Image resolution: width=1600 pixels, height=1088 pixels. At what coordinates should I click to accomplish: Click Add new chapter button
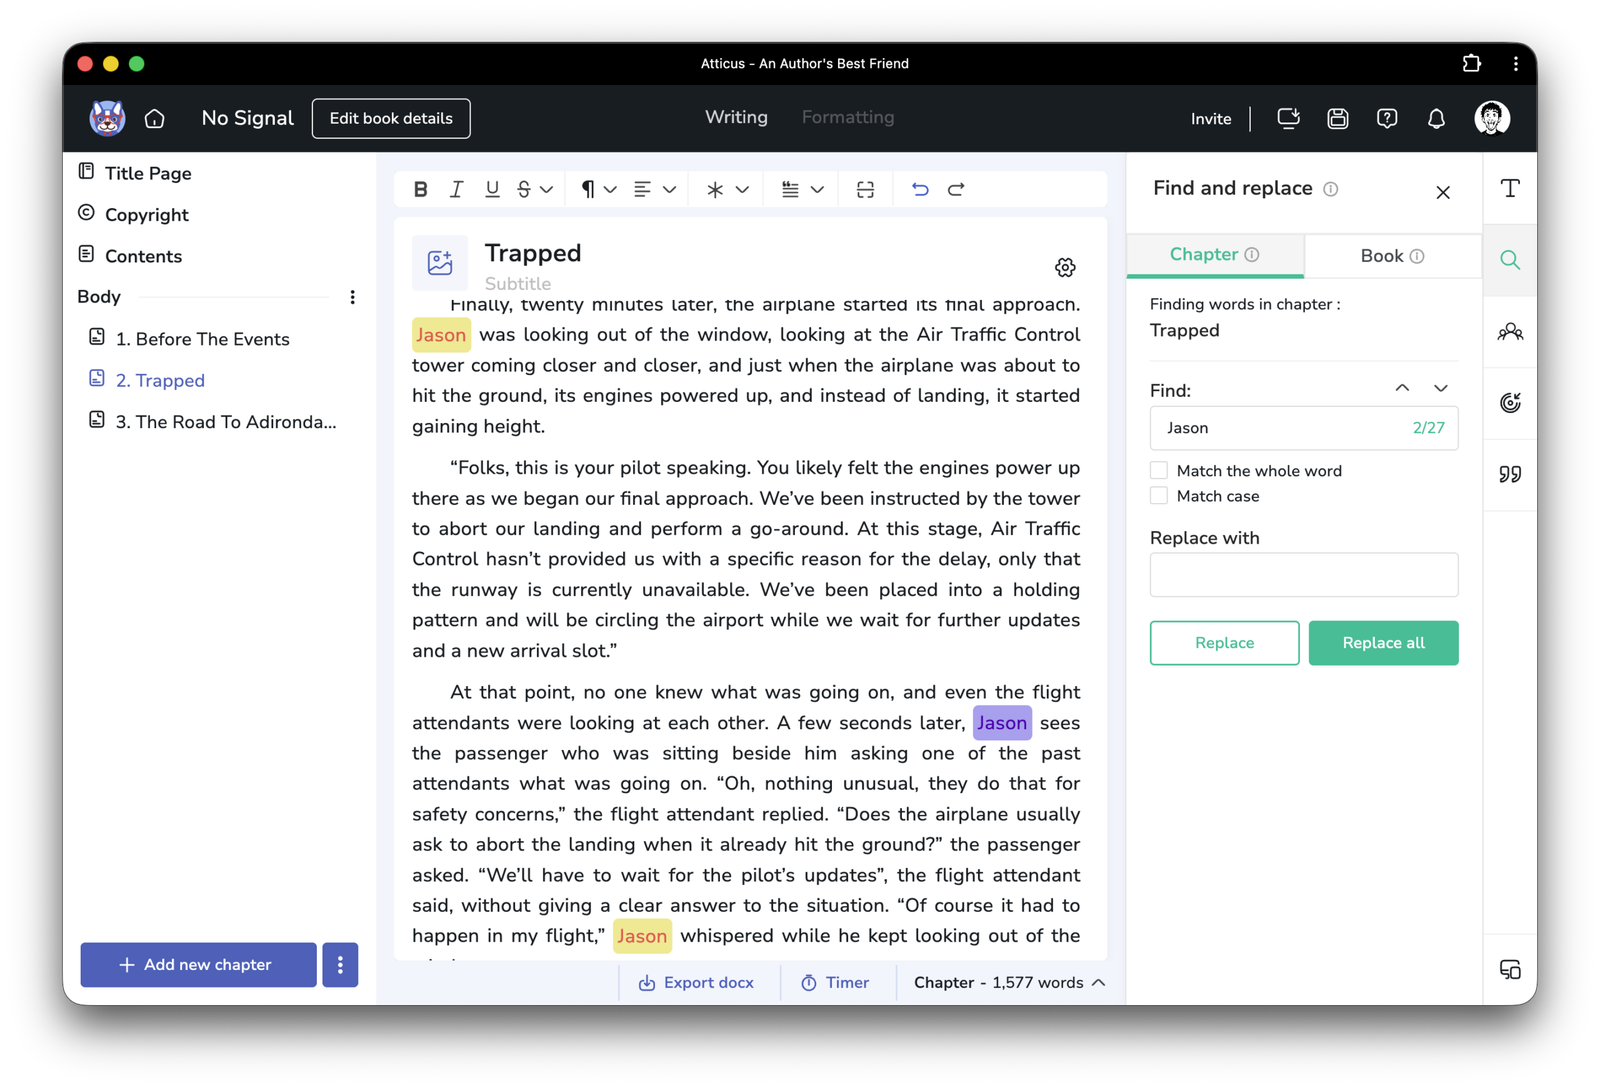pyautogui.click(x=198, y=965)
